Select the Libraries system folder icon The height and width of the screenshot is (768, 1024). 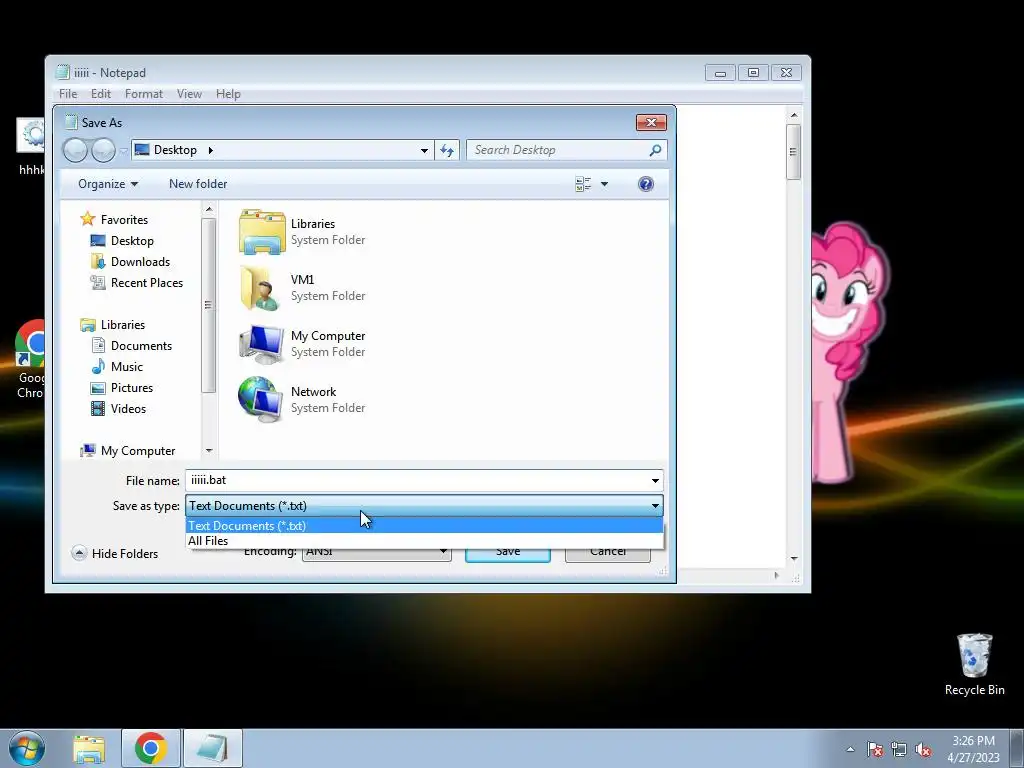tap(262, 232)
